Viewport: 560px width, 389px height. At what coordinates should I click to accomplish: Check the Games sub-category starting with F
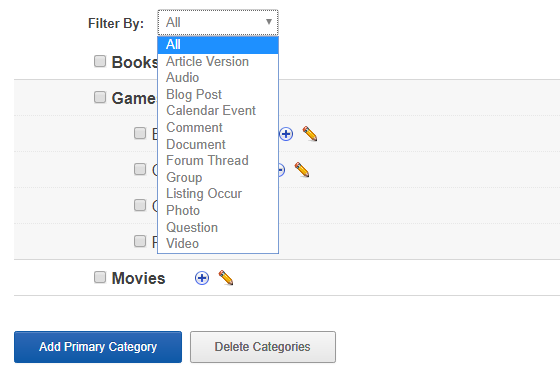coord(140,241)
